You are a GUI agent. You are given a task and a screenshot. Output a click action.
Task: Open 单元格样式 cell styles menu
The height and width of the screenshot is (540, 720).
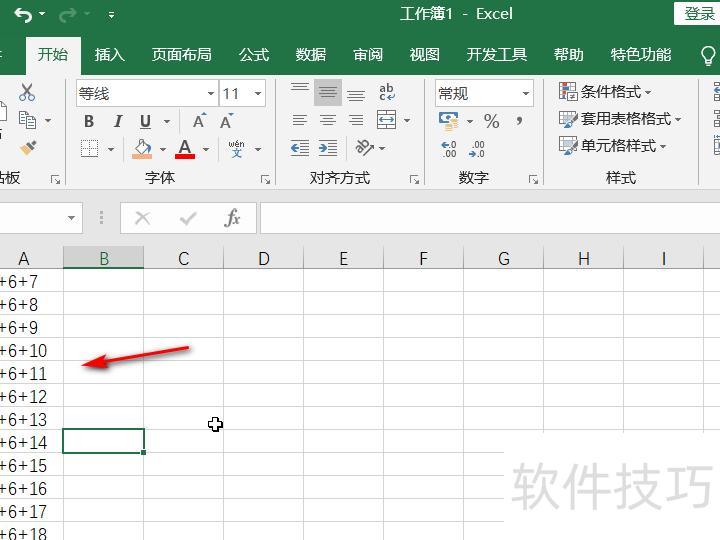[x=613, y=146]
